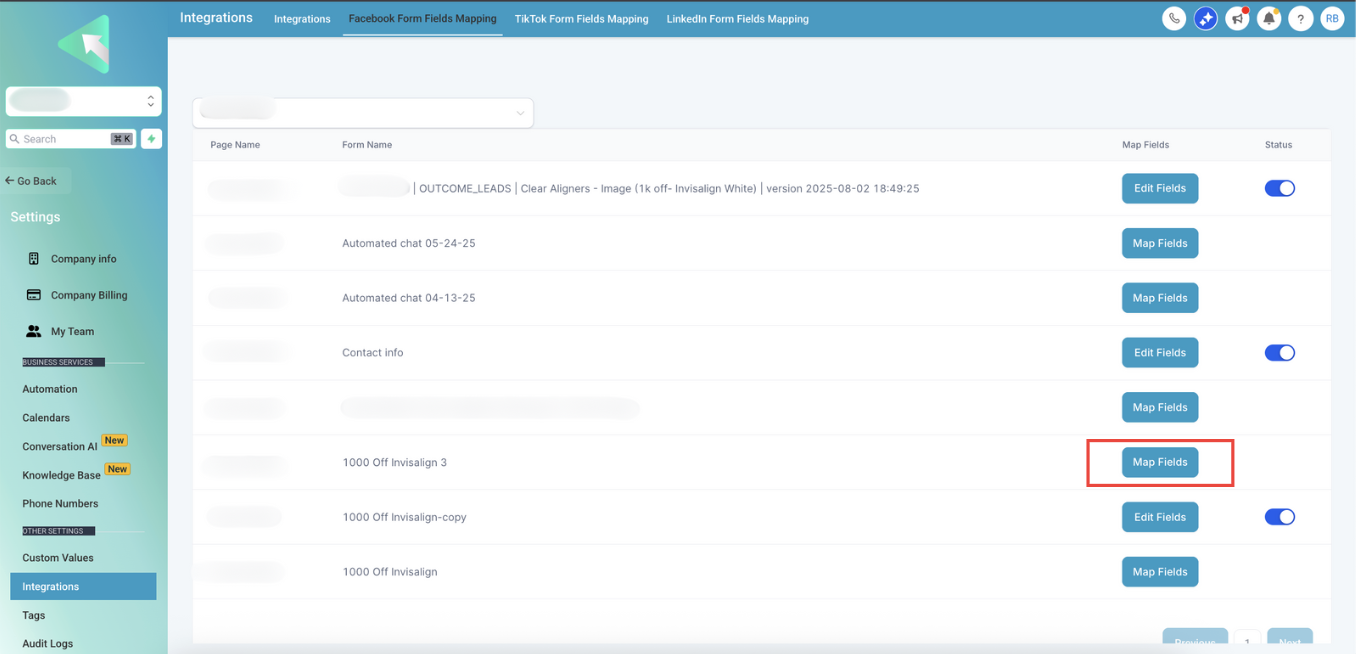Viewport: 1362px width, 654px height.
Task: Click the green quick-action icon beside search
Action: [151, 139]
